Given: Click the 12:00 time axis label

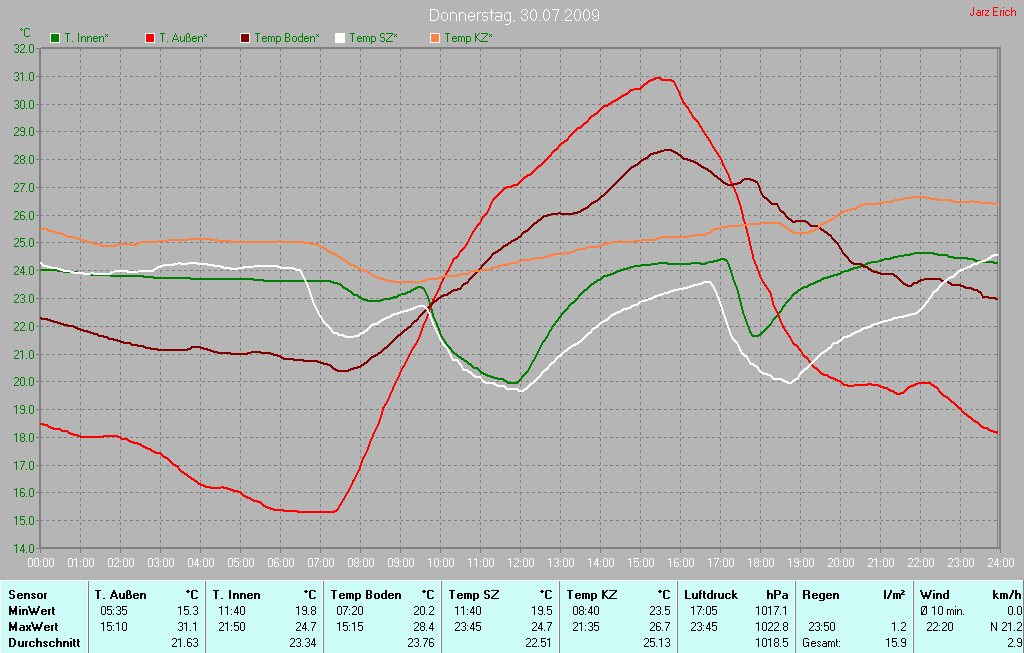Looking at the screenshot, I should tap(520, 562).
